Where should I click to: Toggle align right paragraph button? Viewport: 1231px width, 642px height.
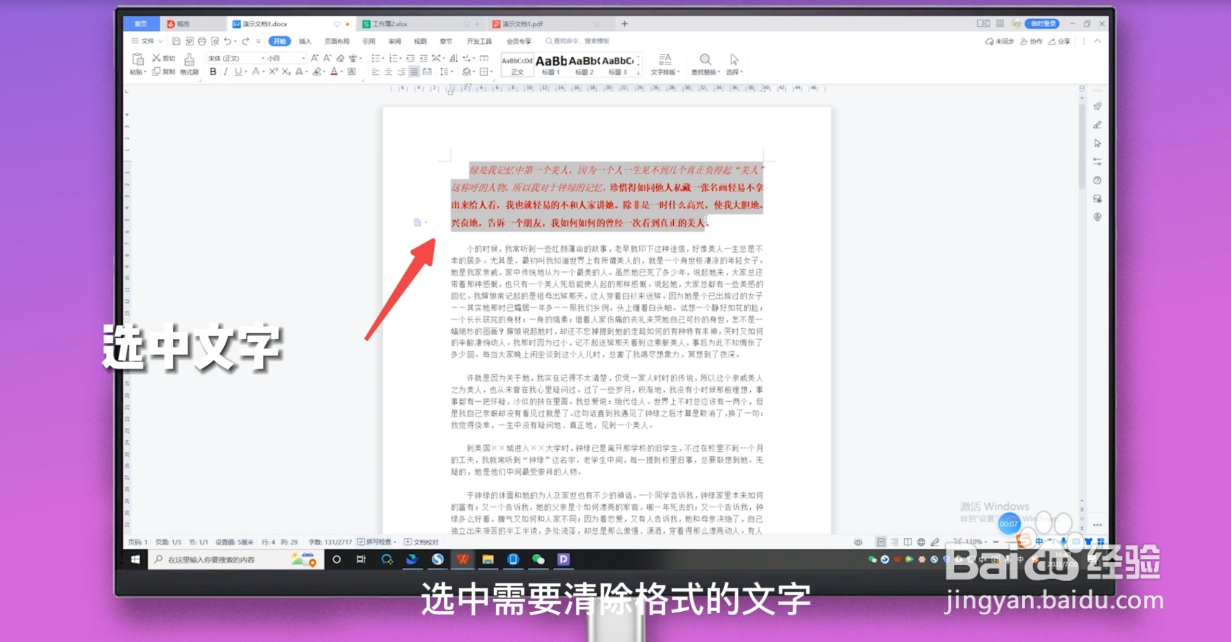click(401, 71)
